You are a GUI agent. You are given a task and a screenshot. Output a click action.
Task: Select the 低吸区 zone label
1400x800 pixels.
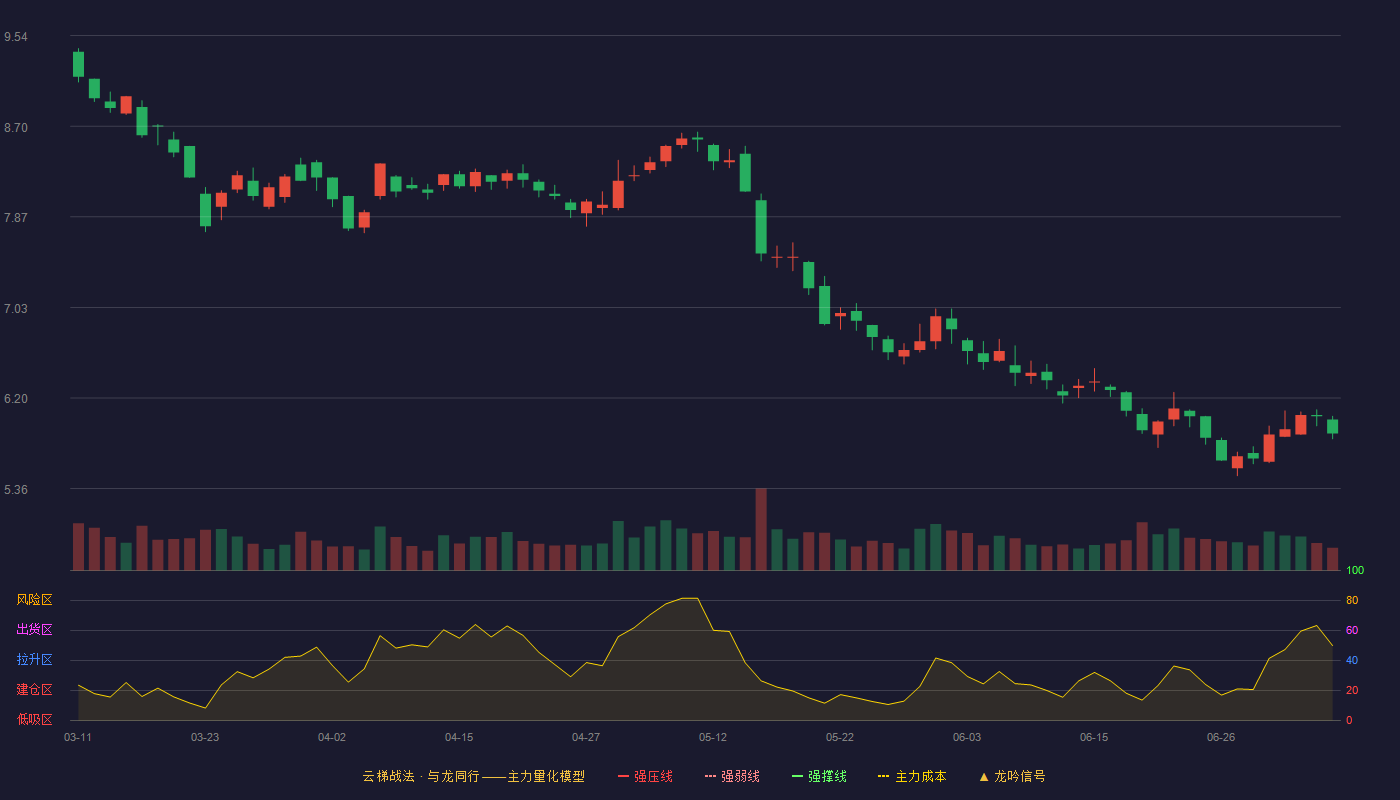point(35,719)
